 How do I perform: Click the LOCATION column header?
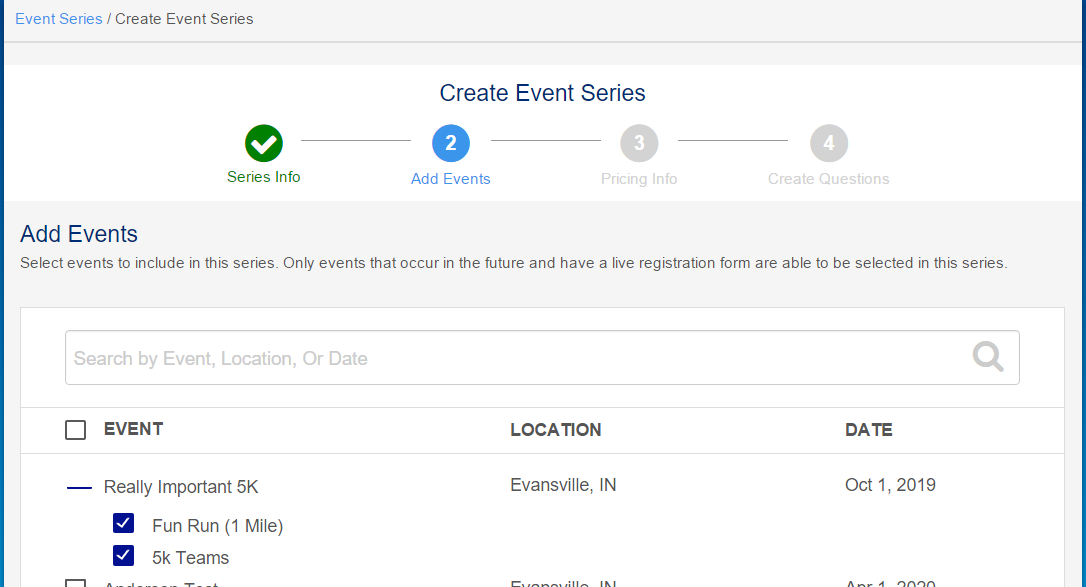(x=556, y=430)
